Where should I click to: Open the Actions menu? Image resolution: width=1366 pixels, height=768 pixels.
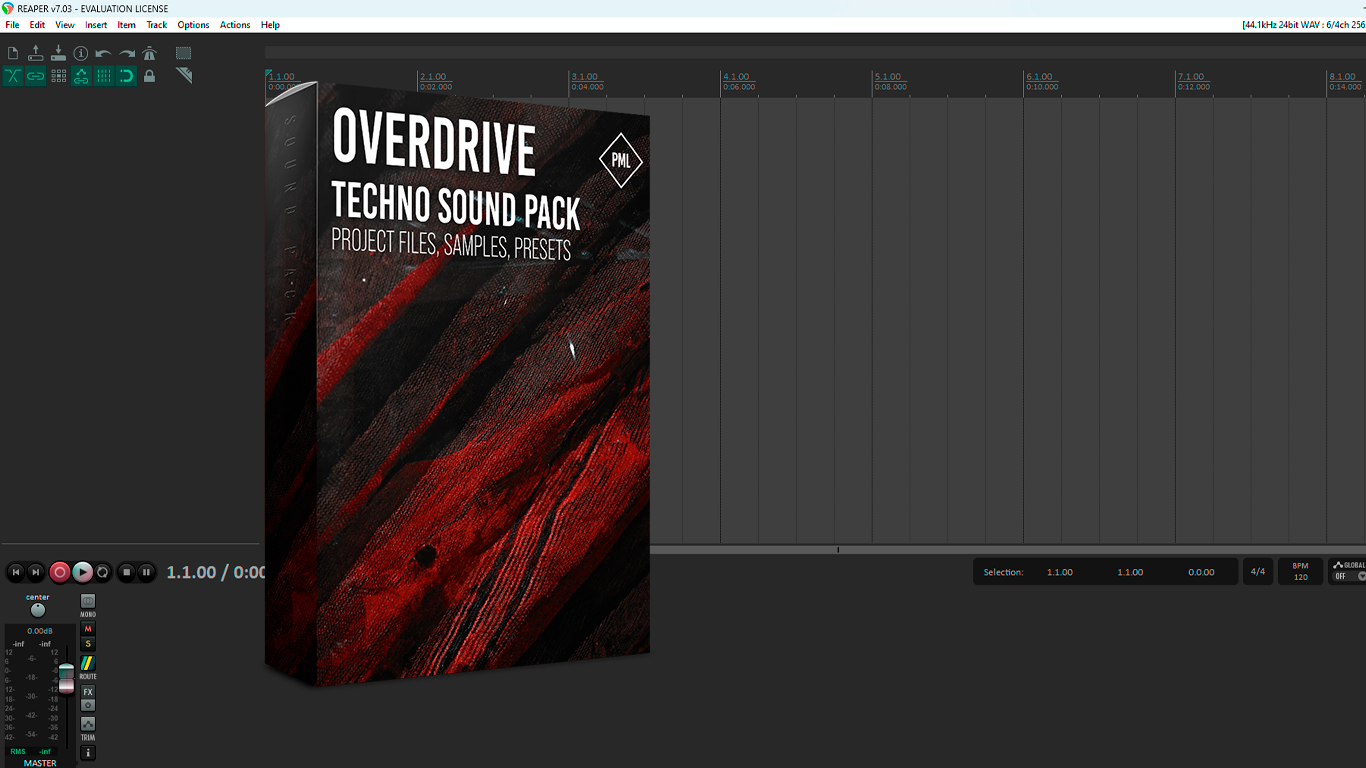235,25
